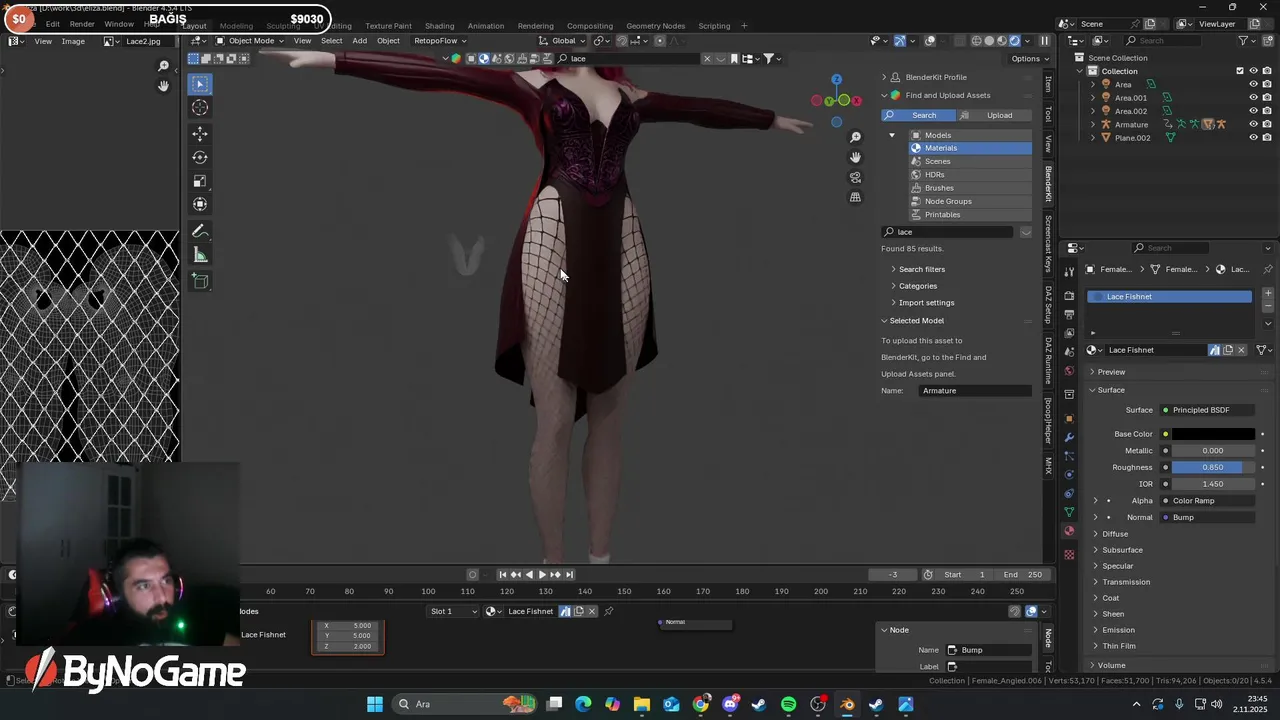Switch to the Animation workspace tab
Viewport: 1280px width, 720px height.
point(486,26)
